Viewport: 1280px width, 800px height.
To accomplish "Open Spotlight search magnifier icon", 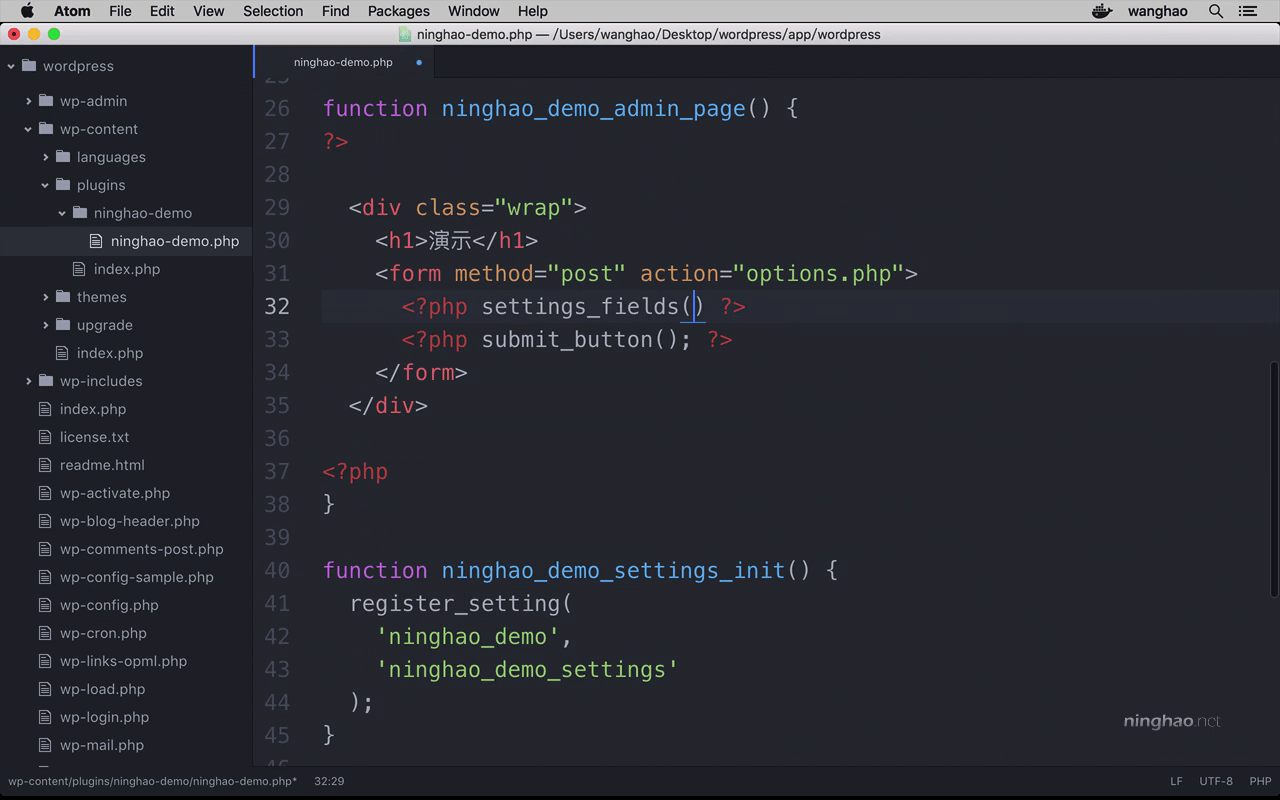I will [x=1216, y=11].
